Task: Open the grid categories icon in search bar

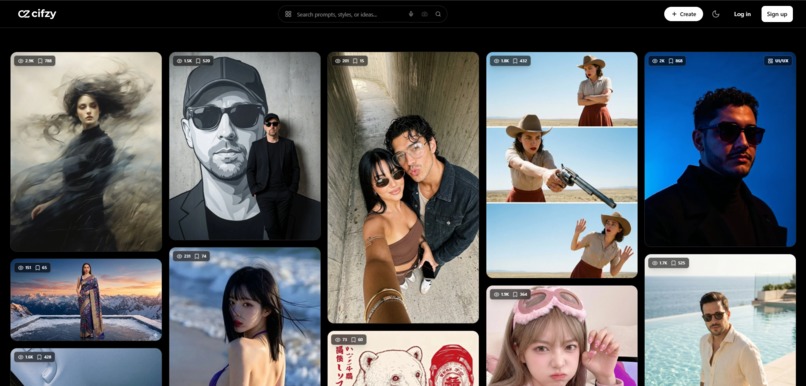Action: coord(288,14)
